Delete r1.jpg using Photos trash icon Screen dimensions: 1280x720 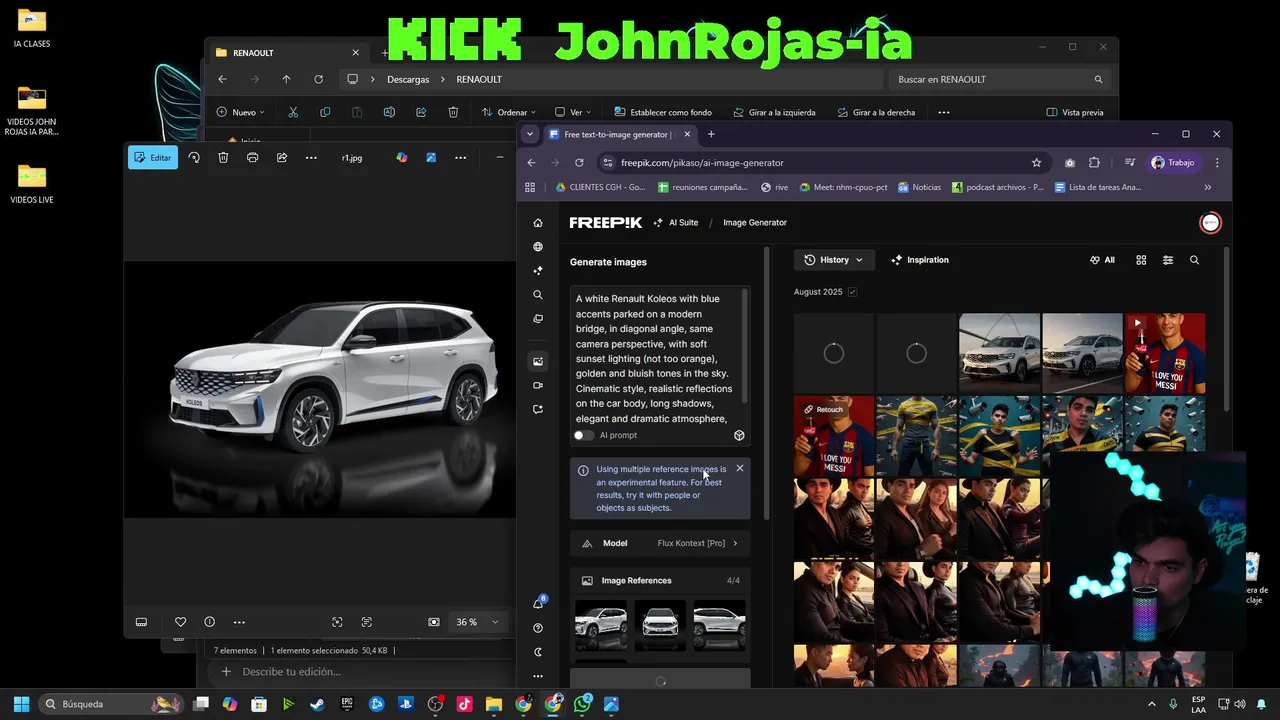223,158
